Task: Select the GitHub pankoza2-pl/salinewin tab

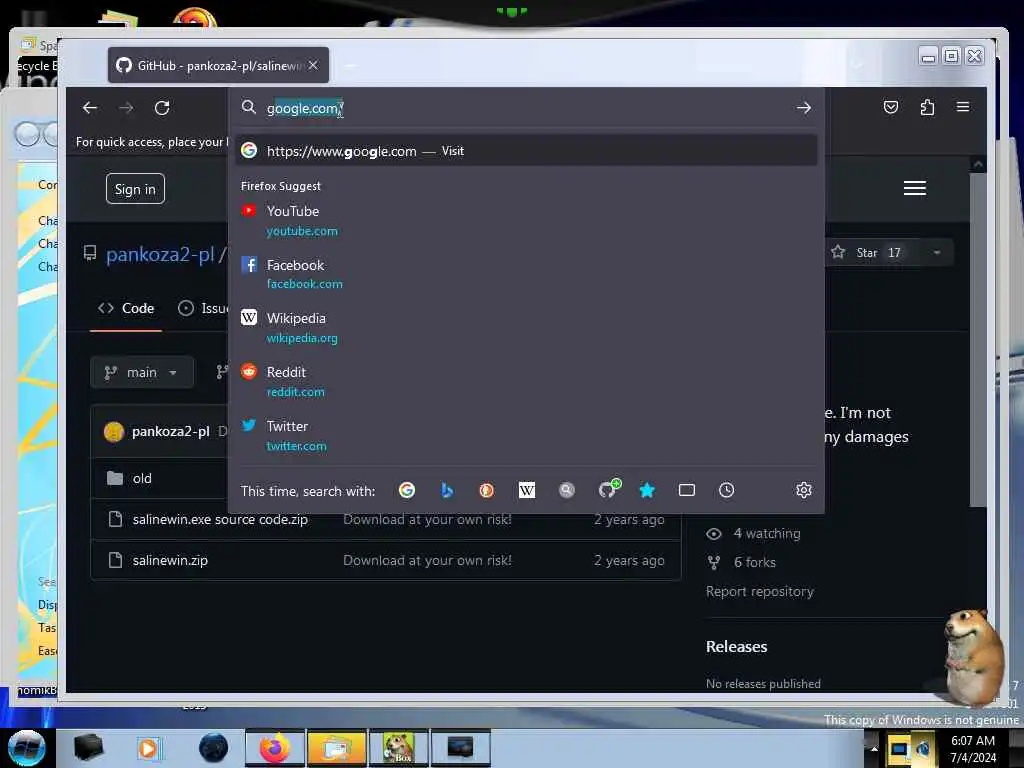Action: click(218, 65)
